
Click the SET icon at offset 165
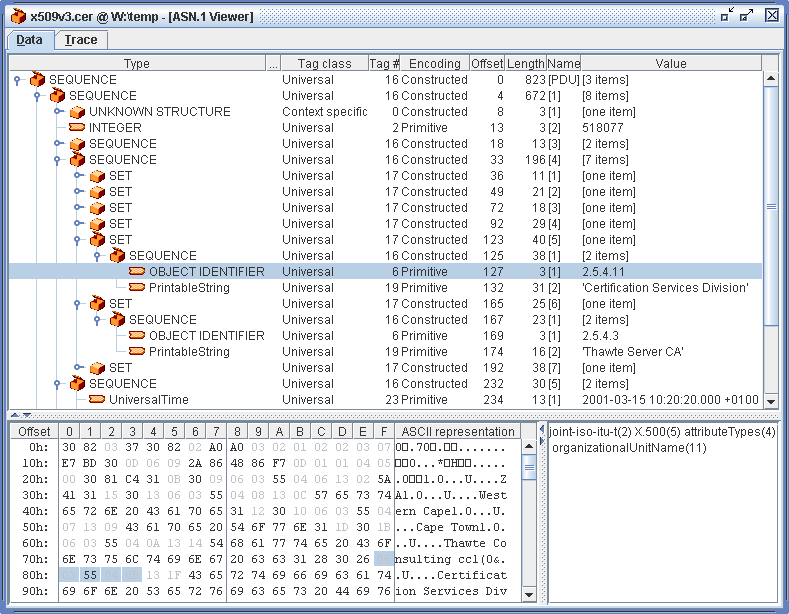[x=97, y=303]
